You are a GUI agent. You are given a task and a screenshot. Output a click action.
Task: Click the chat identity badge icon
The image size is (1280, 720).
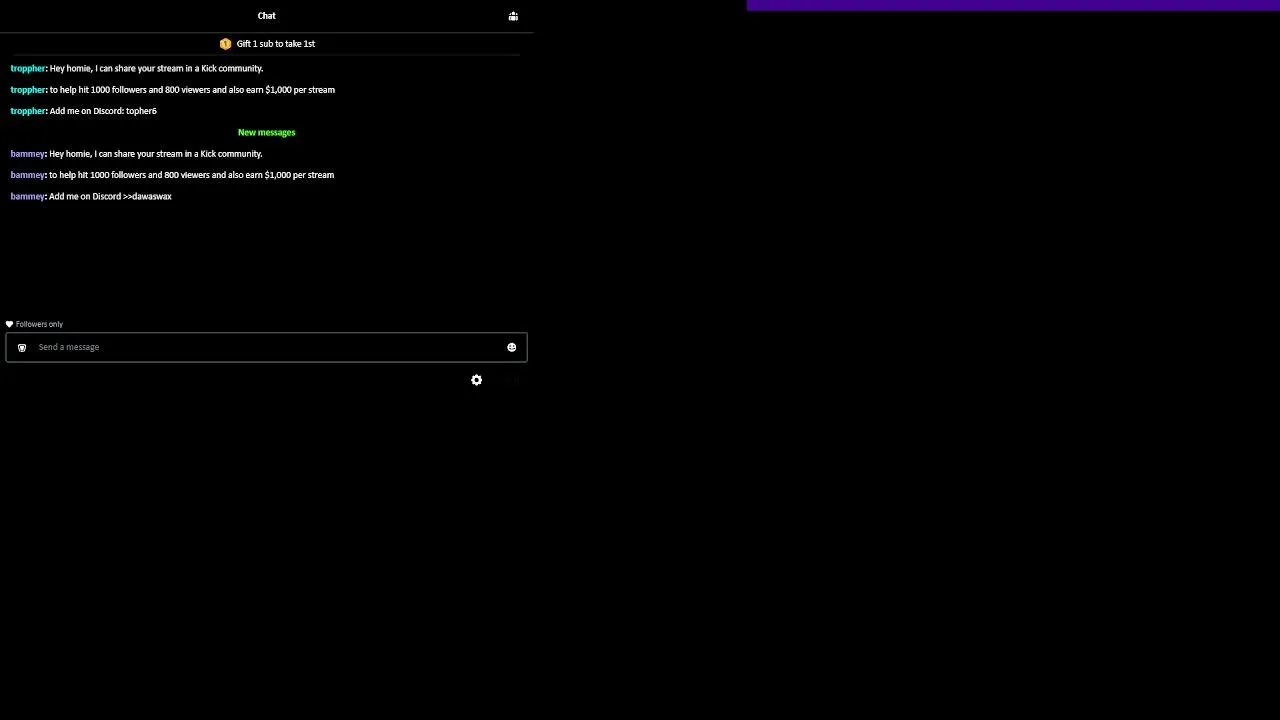(22, 347)
